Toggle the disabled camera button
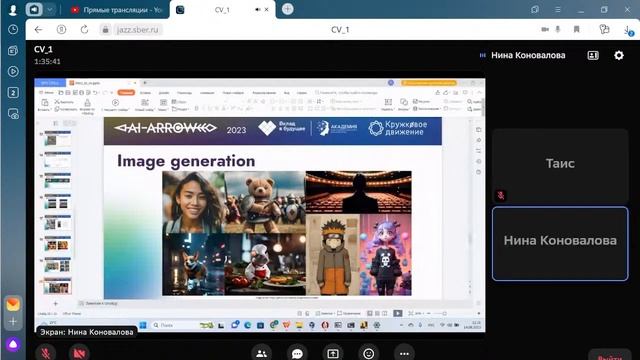 79,353
